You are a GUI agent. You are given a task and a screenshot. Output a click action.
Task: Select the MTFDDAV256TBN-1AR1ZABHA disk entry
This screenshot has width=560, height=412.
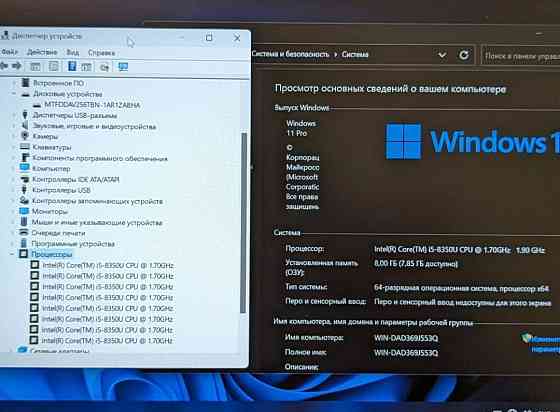click(92, 105)
